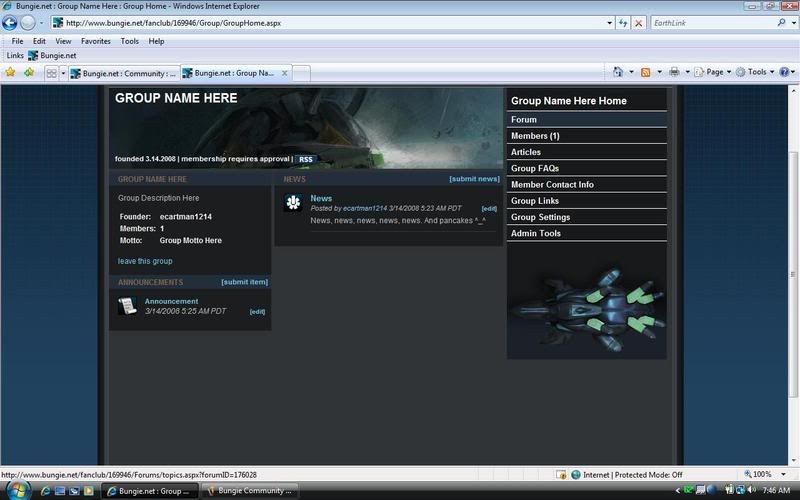Click the [submit news] link
Screen dimensions: 800x500
click(x=474, y=179)
